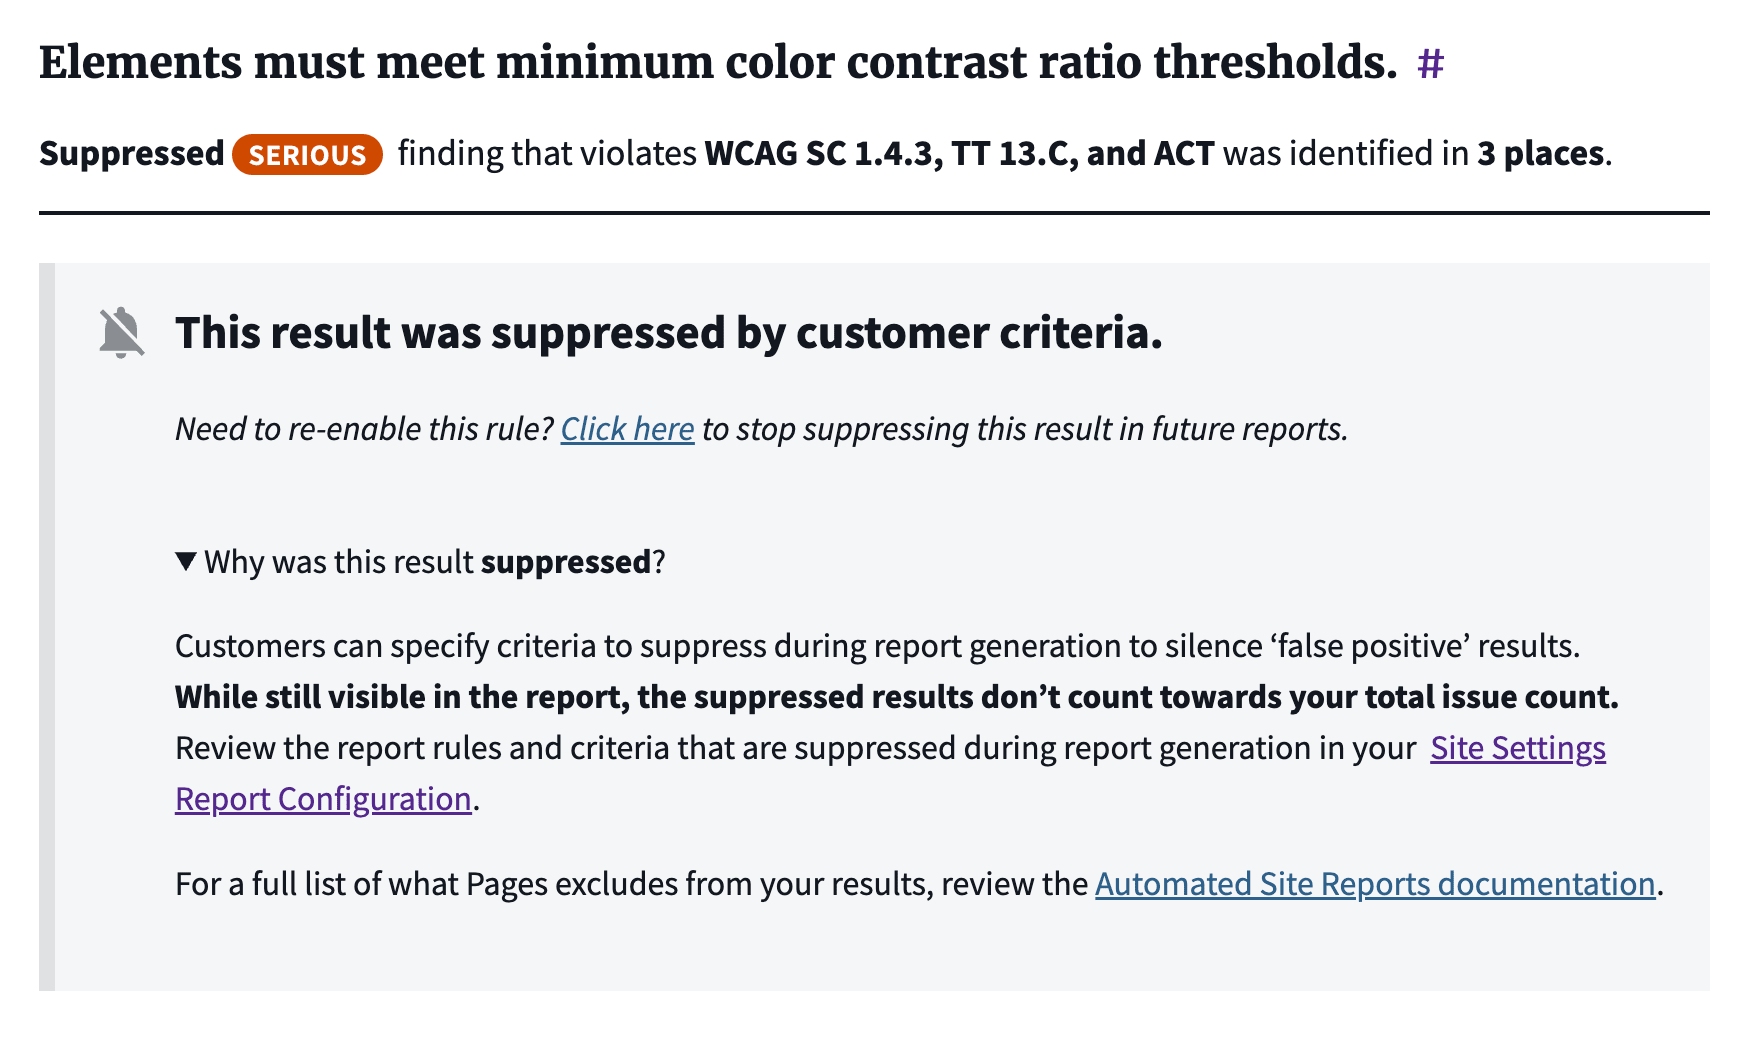Click 'This result was suppressed by customer criteria' heading

click(668, 333)
